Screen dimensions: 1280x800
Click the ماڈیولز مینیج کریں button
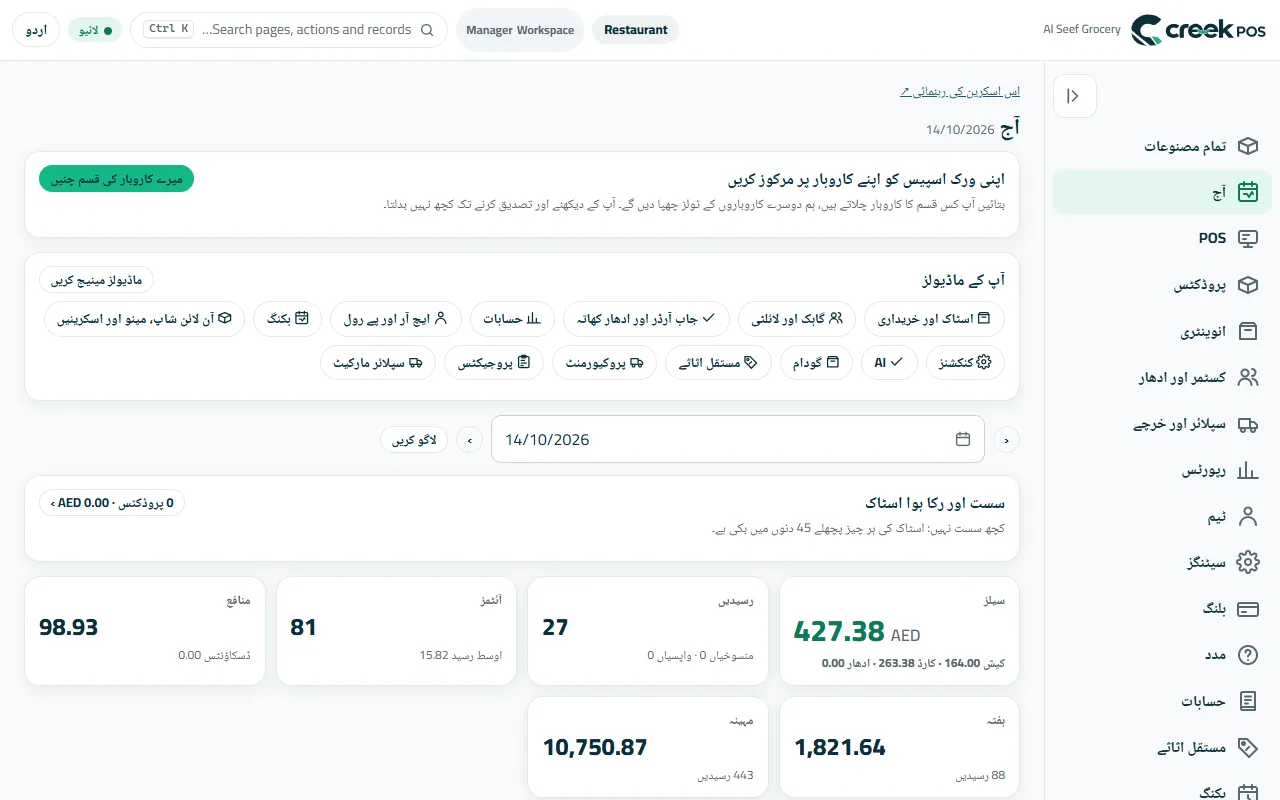(x=97, y=280)
